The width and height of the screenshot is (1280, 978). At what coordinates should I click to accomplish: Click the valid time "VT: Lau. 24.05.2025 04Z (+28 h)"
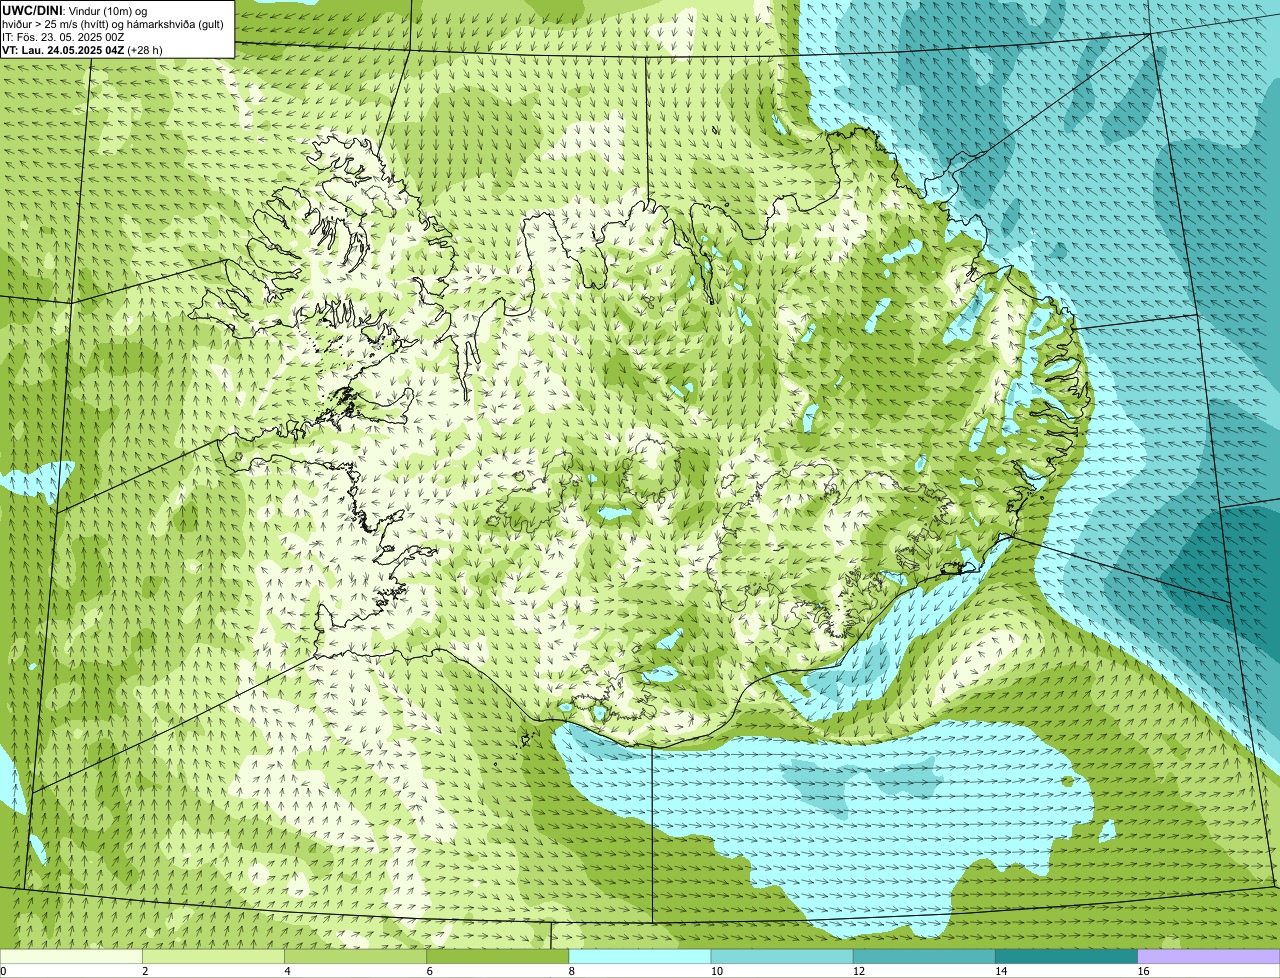[82, 49]
